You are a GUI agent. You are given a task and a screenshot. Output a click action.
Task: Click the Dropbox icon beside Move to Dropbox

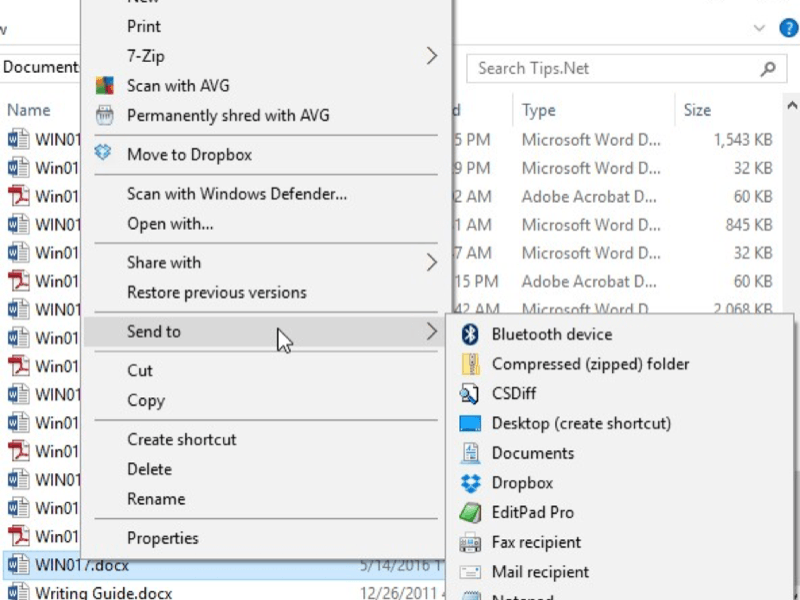103,153
